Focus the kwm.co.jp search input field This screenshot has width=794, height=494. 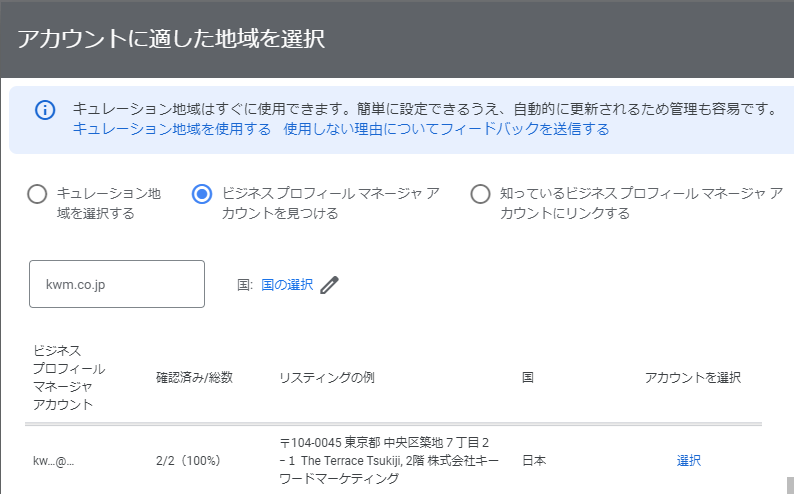117,284
